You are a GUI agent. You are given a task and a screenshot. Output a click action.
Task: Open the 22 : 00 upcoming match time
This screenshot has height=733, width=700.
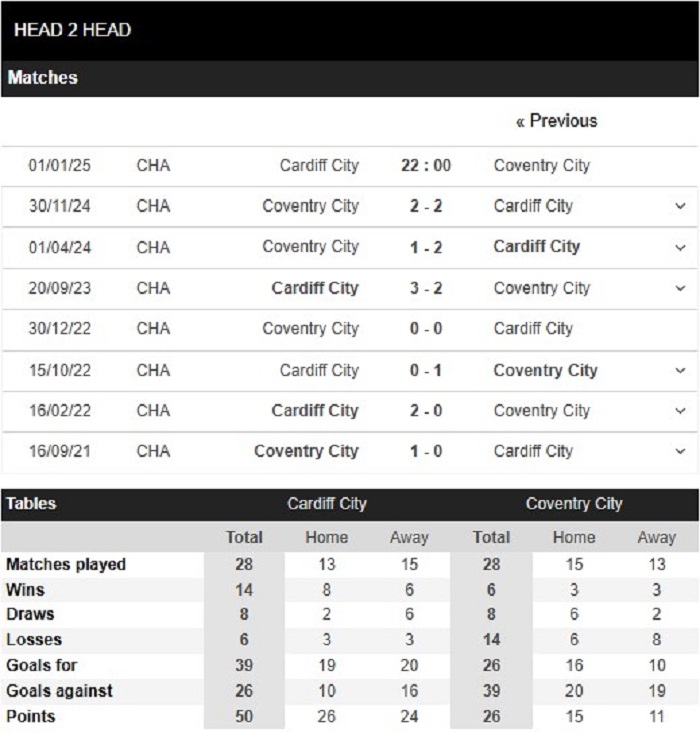point(426,165)
